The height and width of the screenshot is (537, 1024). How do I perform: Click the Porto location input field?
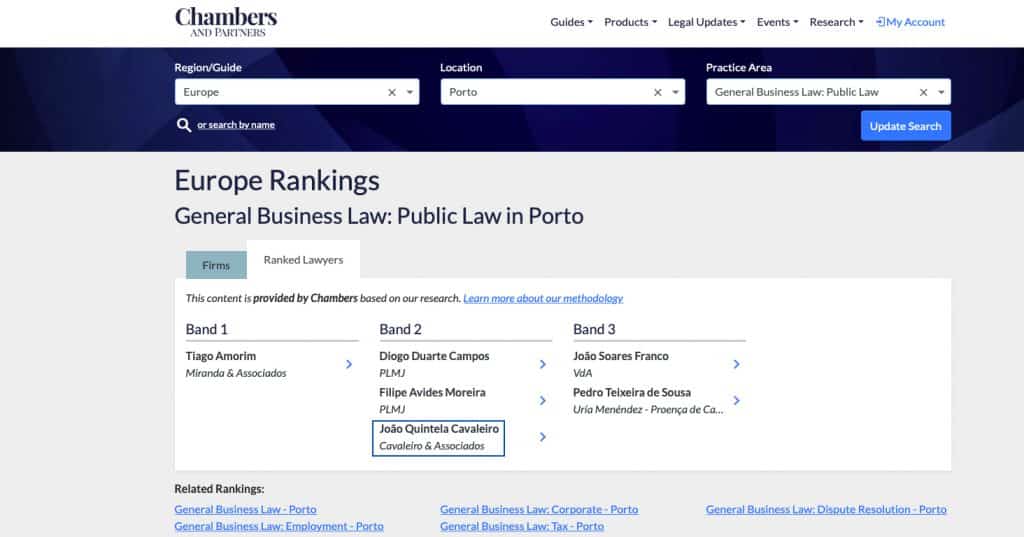tap(563, 92)
